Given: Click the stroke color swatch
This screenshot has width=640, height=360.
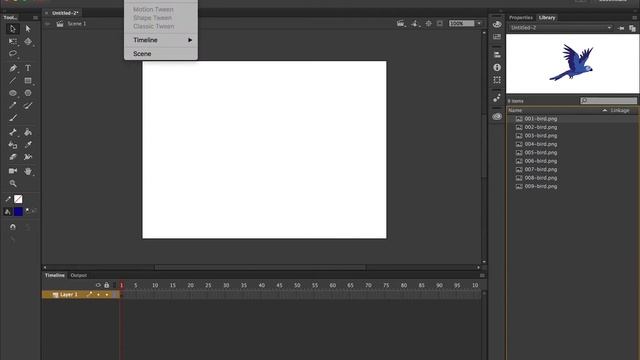Looking at the screenshot, I should (18, 199).
